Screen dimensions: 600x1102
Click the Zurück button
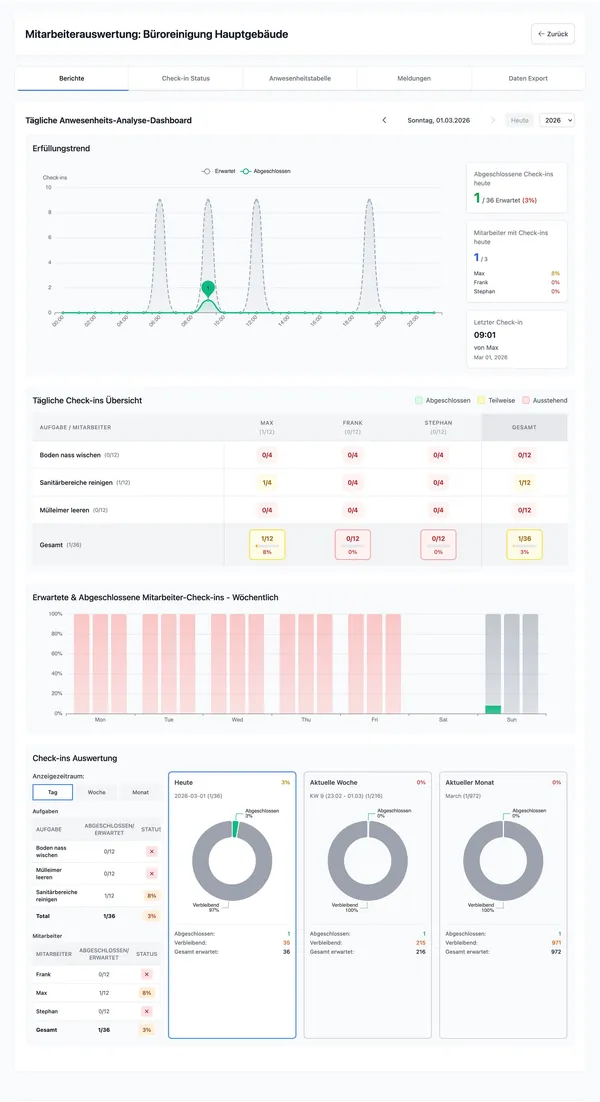coord(552,34)
